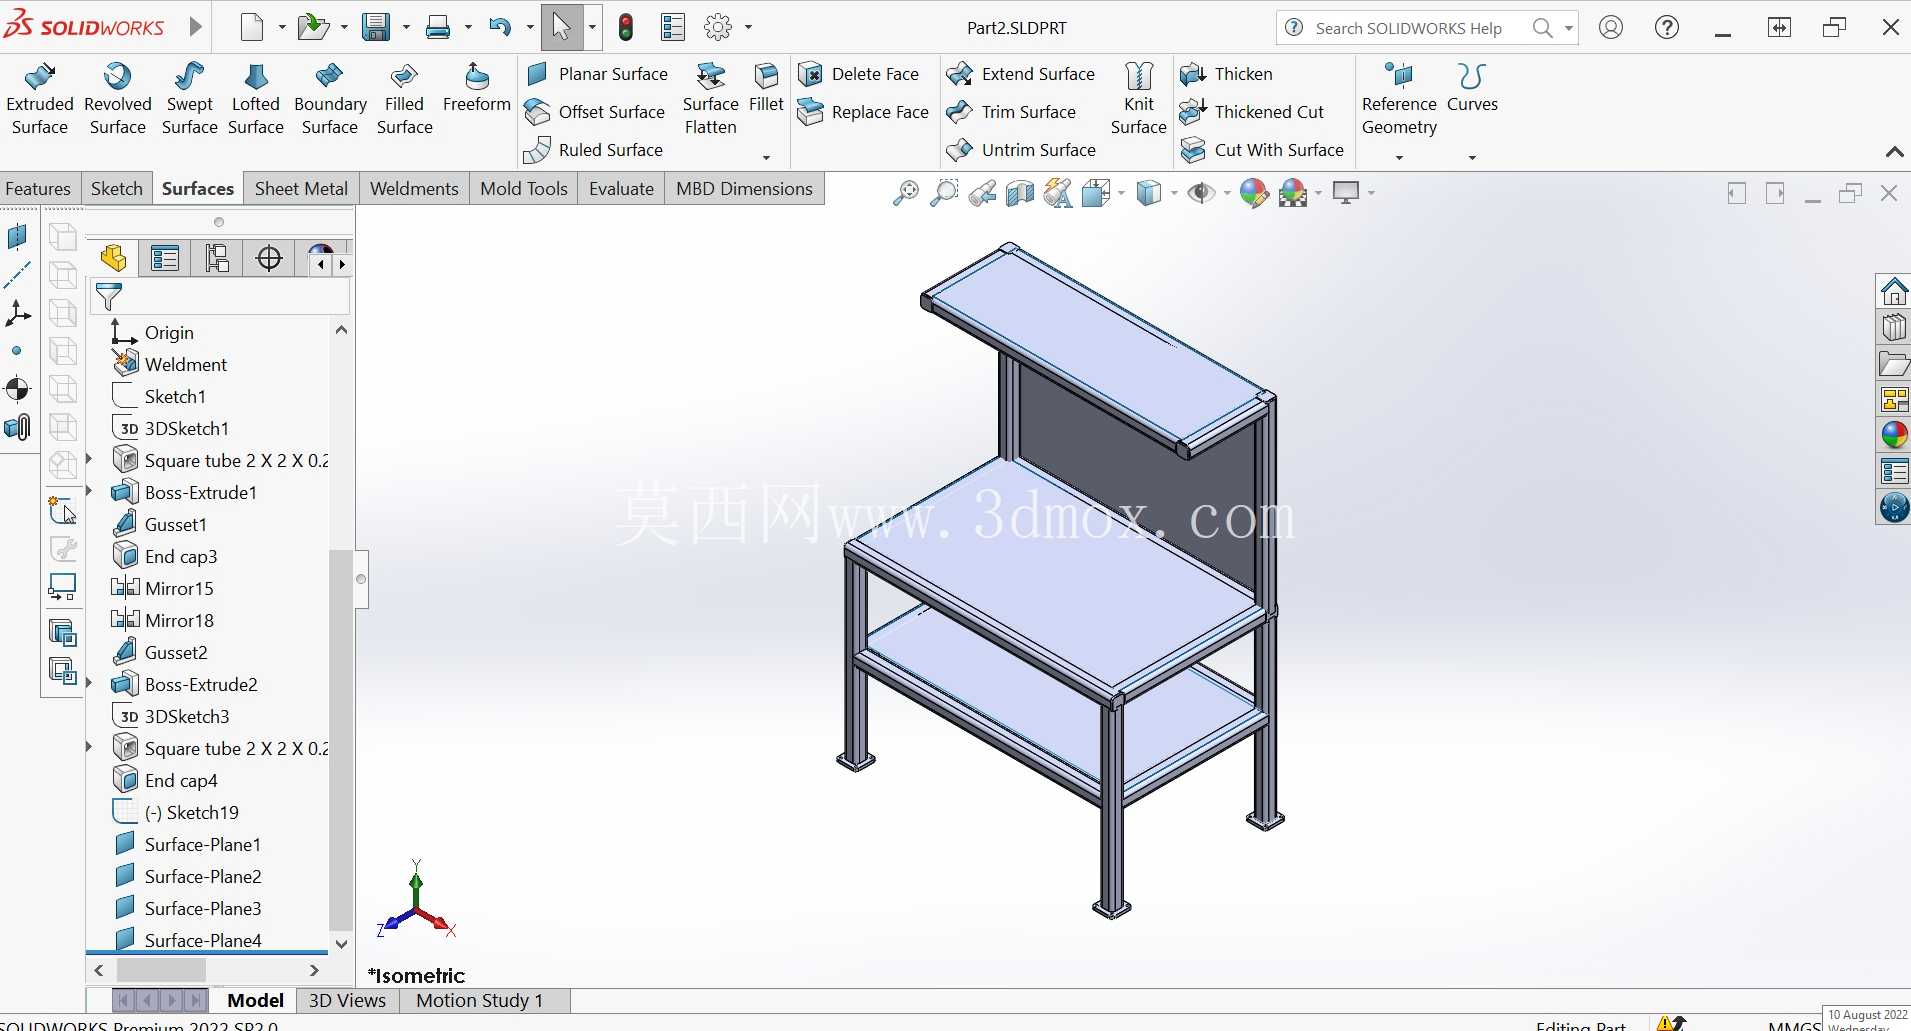Image resolution: width=1911 pixels, height=1031 pixels.
Task: Go to the Mold Tools tab
Action: click(524, 189)
